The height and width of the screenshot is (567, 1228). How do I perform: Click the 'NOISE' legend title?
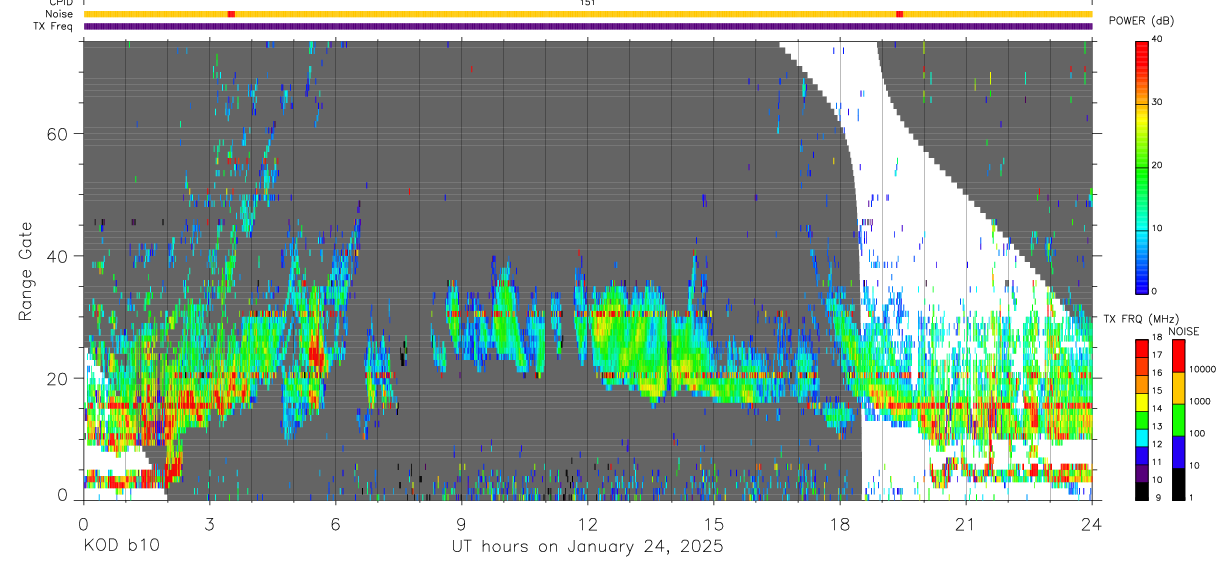click(1183, 331)
